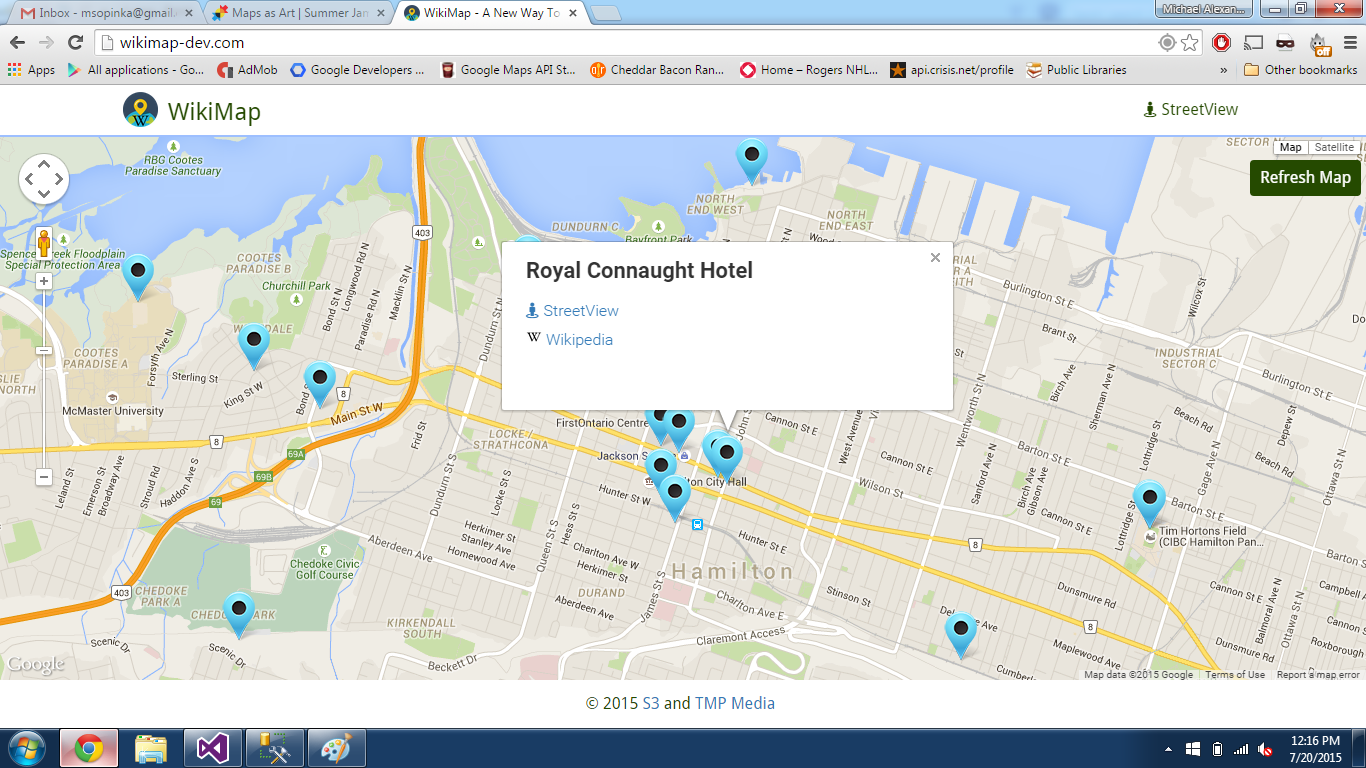Select the marker at Tim Hortons Field
The height and width of the screenshot is (768, 1366).
[1150, 503]
